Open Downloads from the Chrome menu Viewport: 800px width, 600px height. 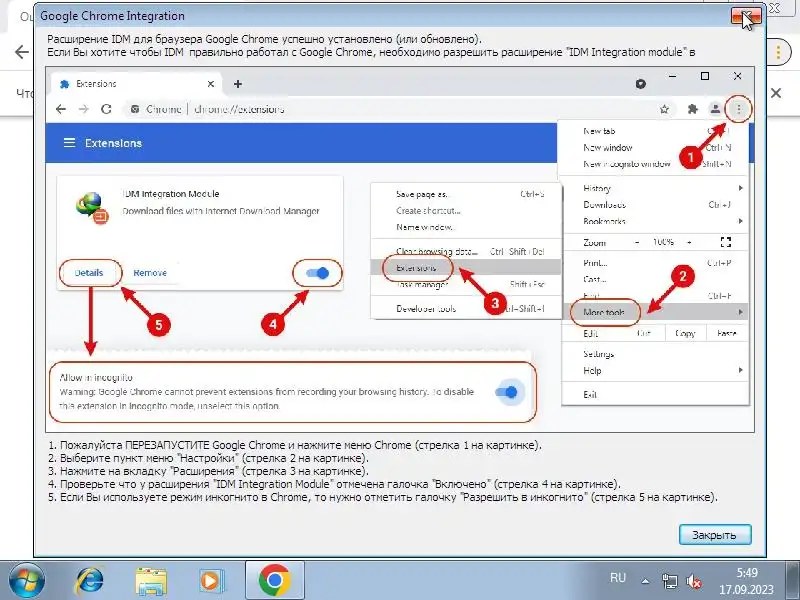pyautogui.click(x=655, y=205)
